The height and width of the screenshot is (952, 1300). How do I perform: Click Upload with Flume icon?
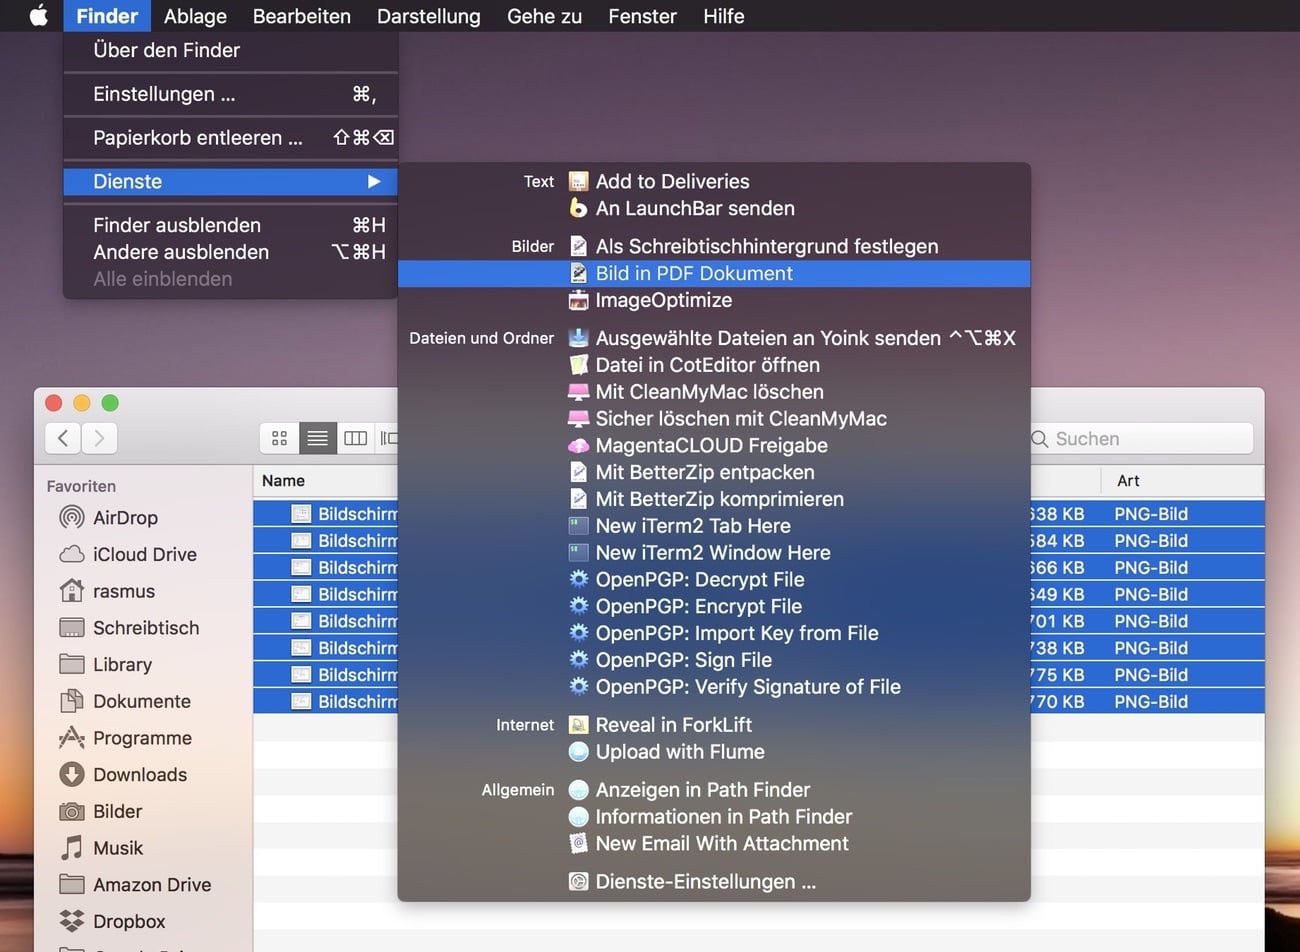[x=578, y=752]
